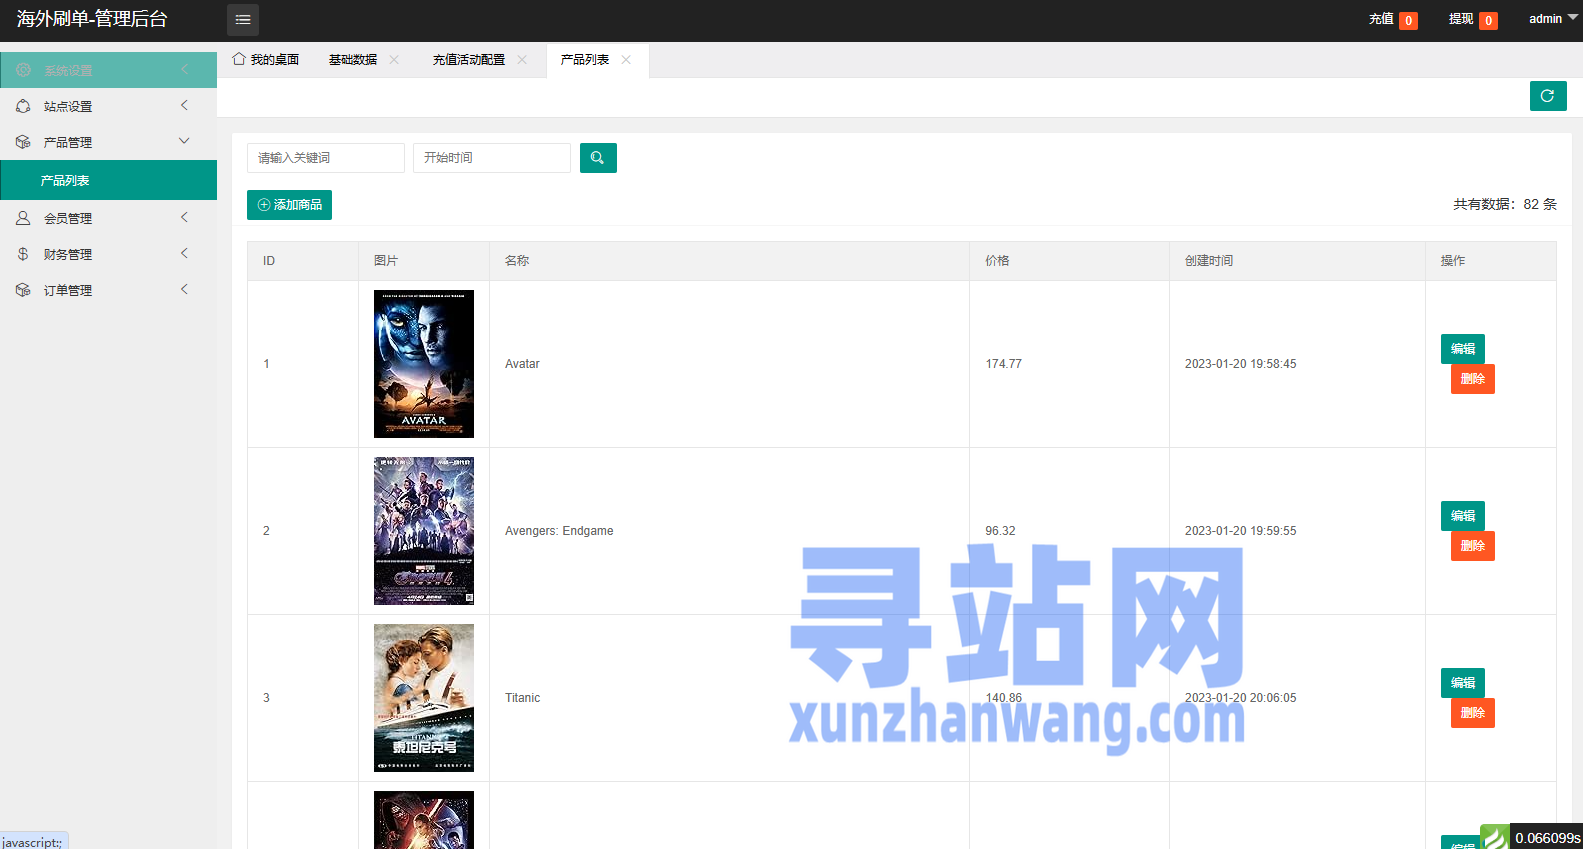Click the date 2023-01-20 19:58:45
The width and height of the screenshot is (1583, 849).
(x=1240, y=364)
